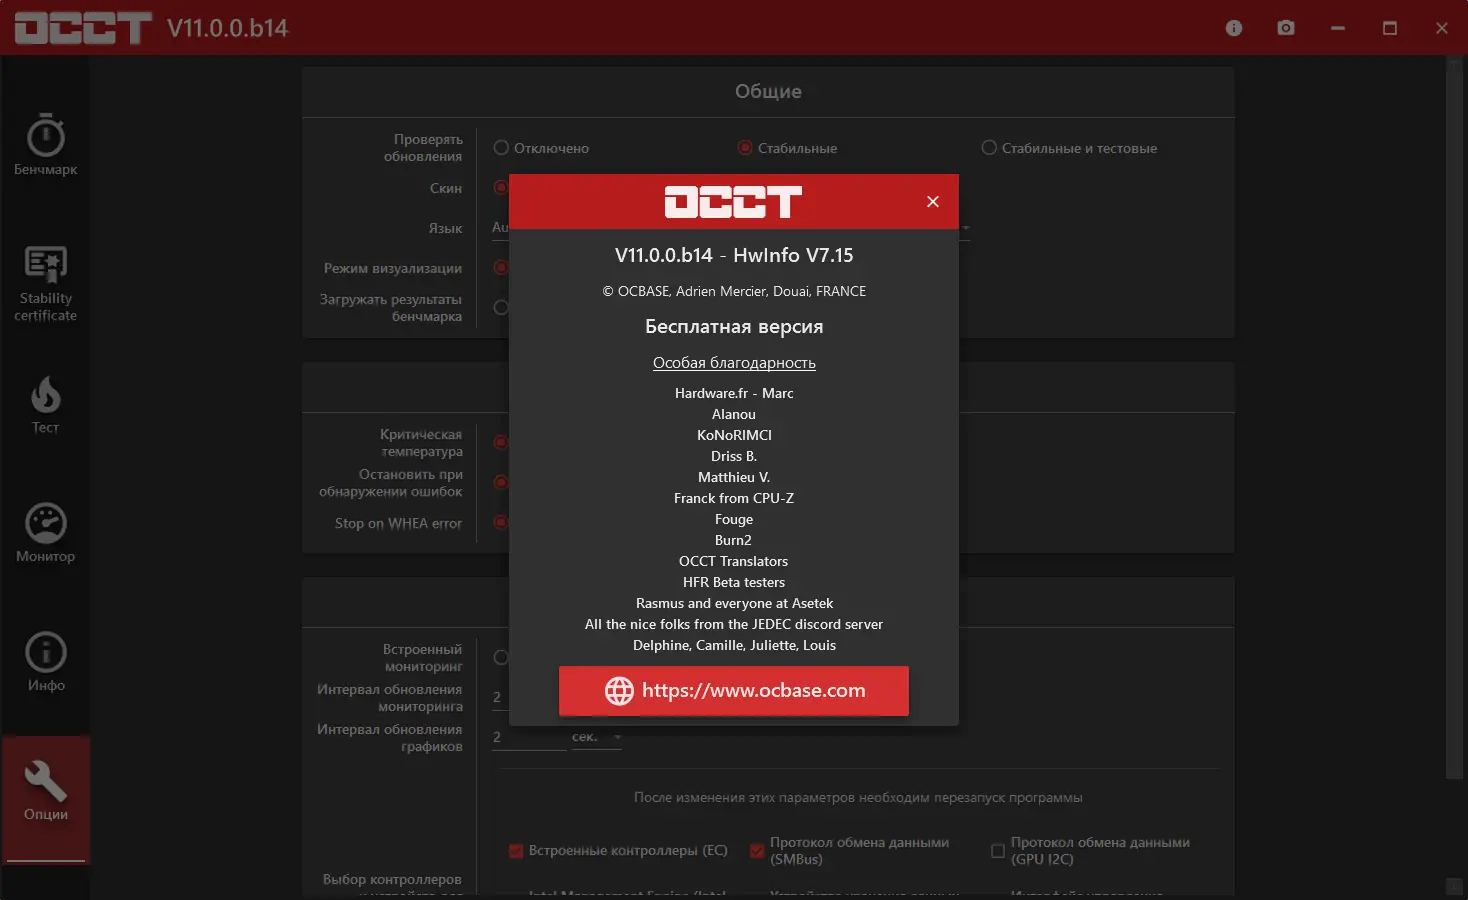1468x900 pixels.
Task: Click the Интервал обновления графиков label
Action: (x=390, y=738)
